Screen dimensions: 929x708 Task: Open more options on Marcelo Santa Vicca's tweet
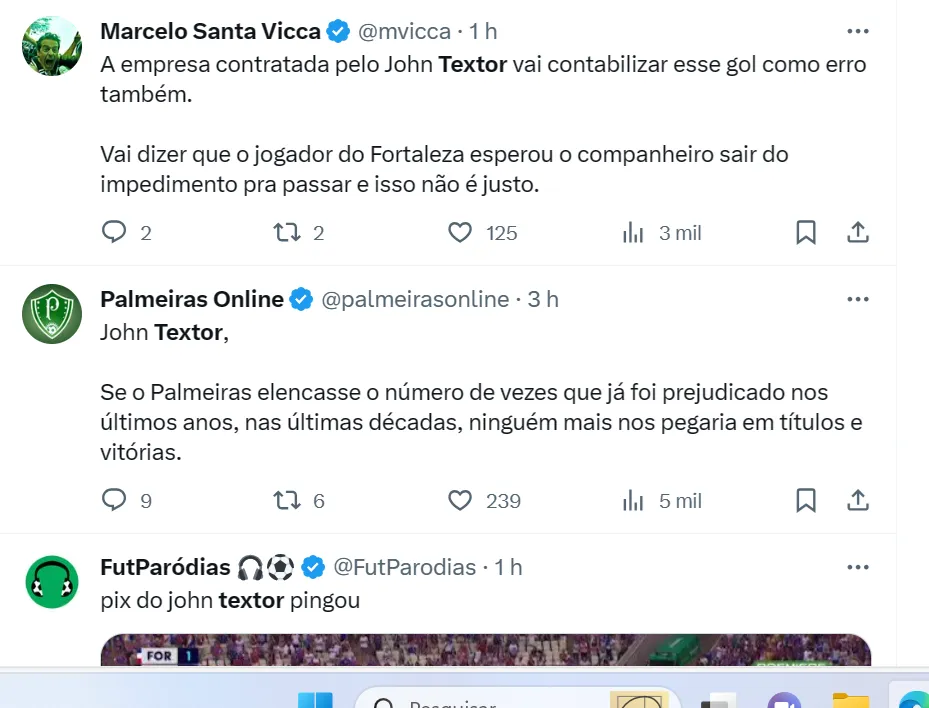(x=858, y=31)
